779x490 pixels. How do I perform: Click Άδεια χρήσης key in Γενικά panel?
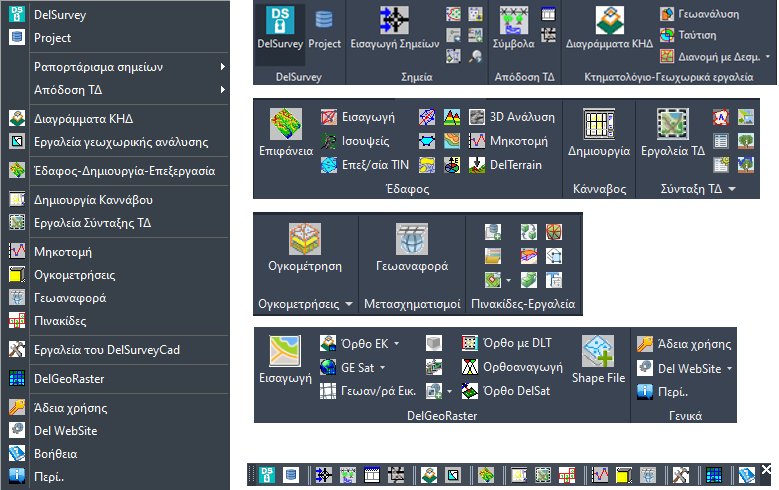click(x=684, y=344)
